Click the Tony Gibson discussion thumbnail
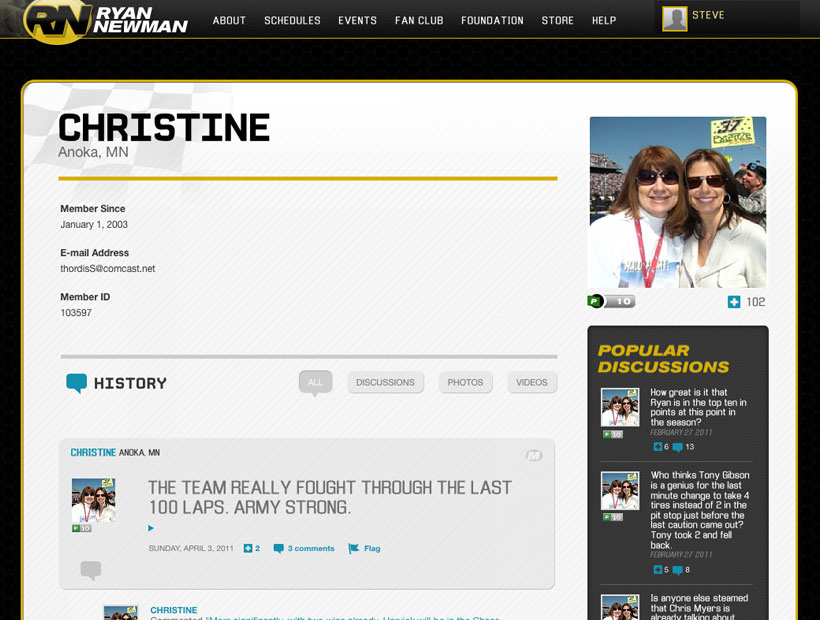 [x=620, y=490]
